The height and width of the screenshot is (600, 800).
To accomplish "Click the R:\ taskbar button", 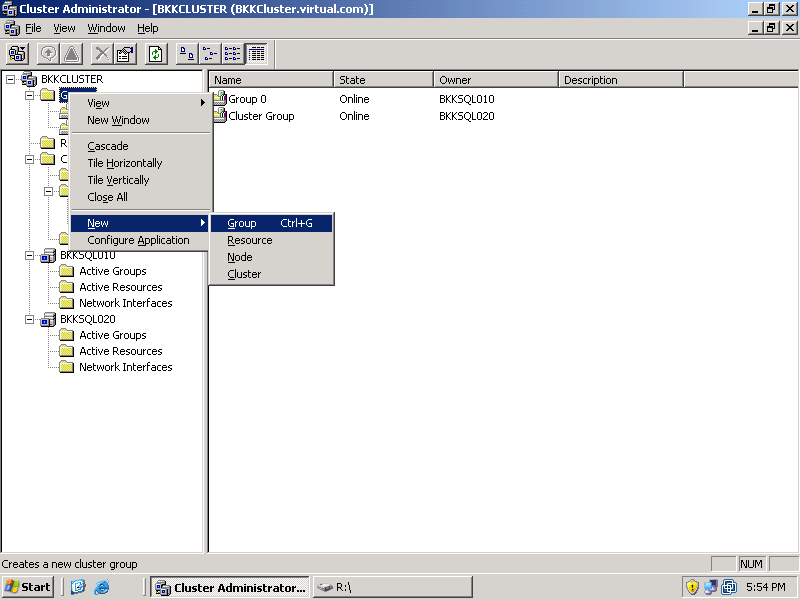I will [x=392, y=587].
